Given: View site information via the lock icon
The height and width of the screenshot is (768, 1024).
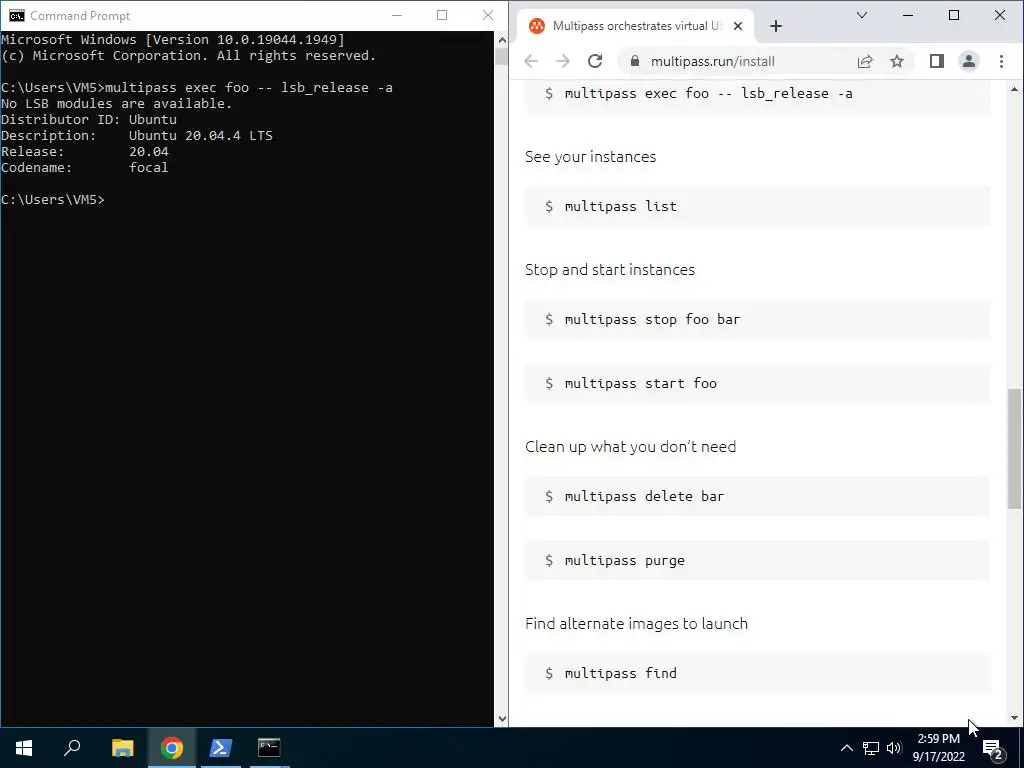Looking at the screenshot, I should [x=635, y=61].
